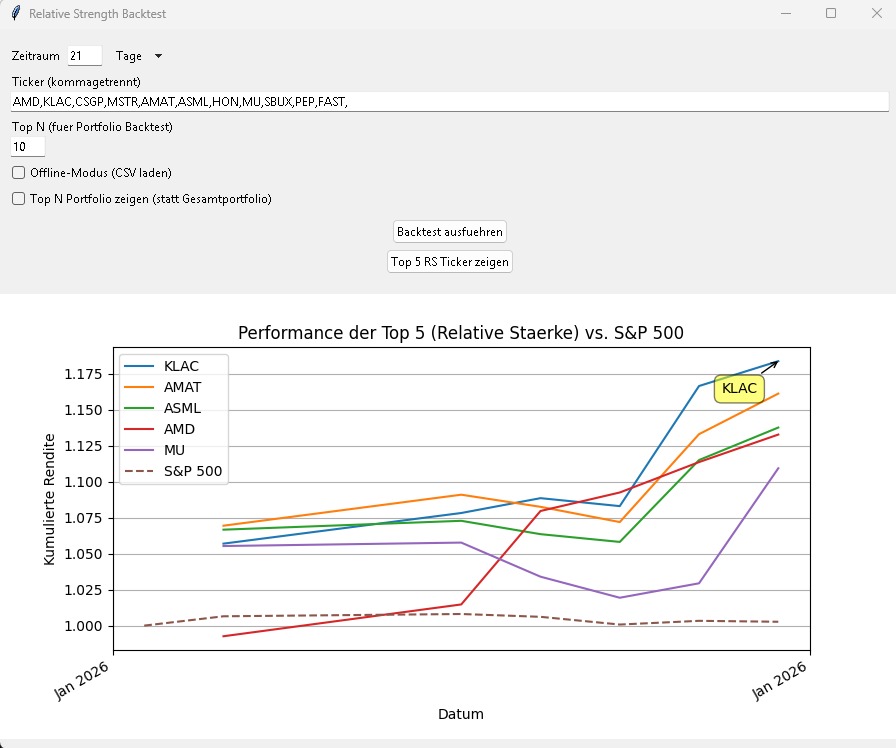Image resolution: width=896 pixels, height=748 pixels.
Task: Enable Offline-Modus (CSV laden) checkbox
Action: (18, 173)
